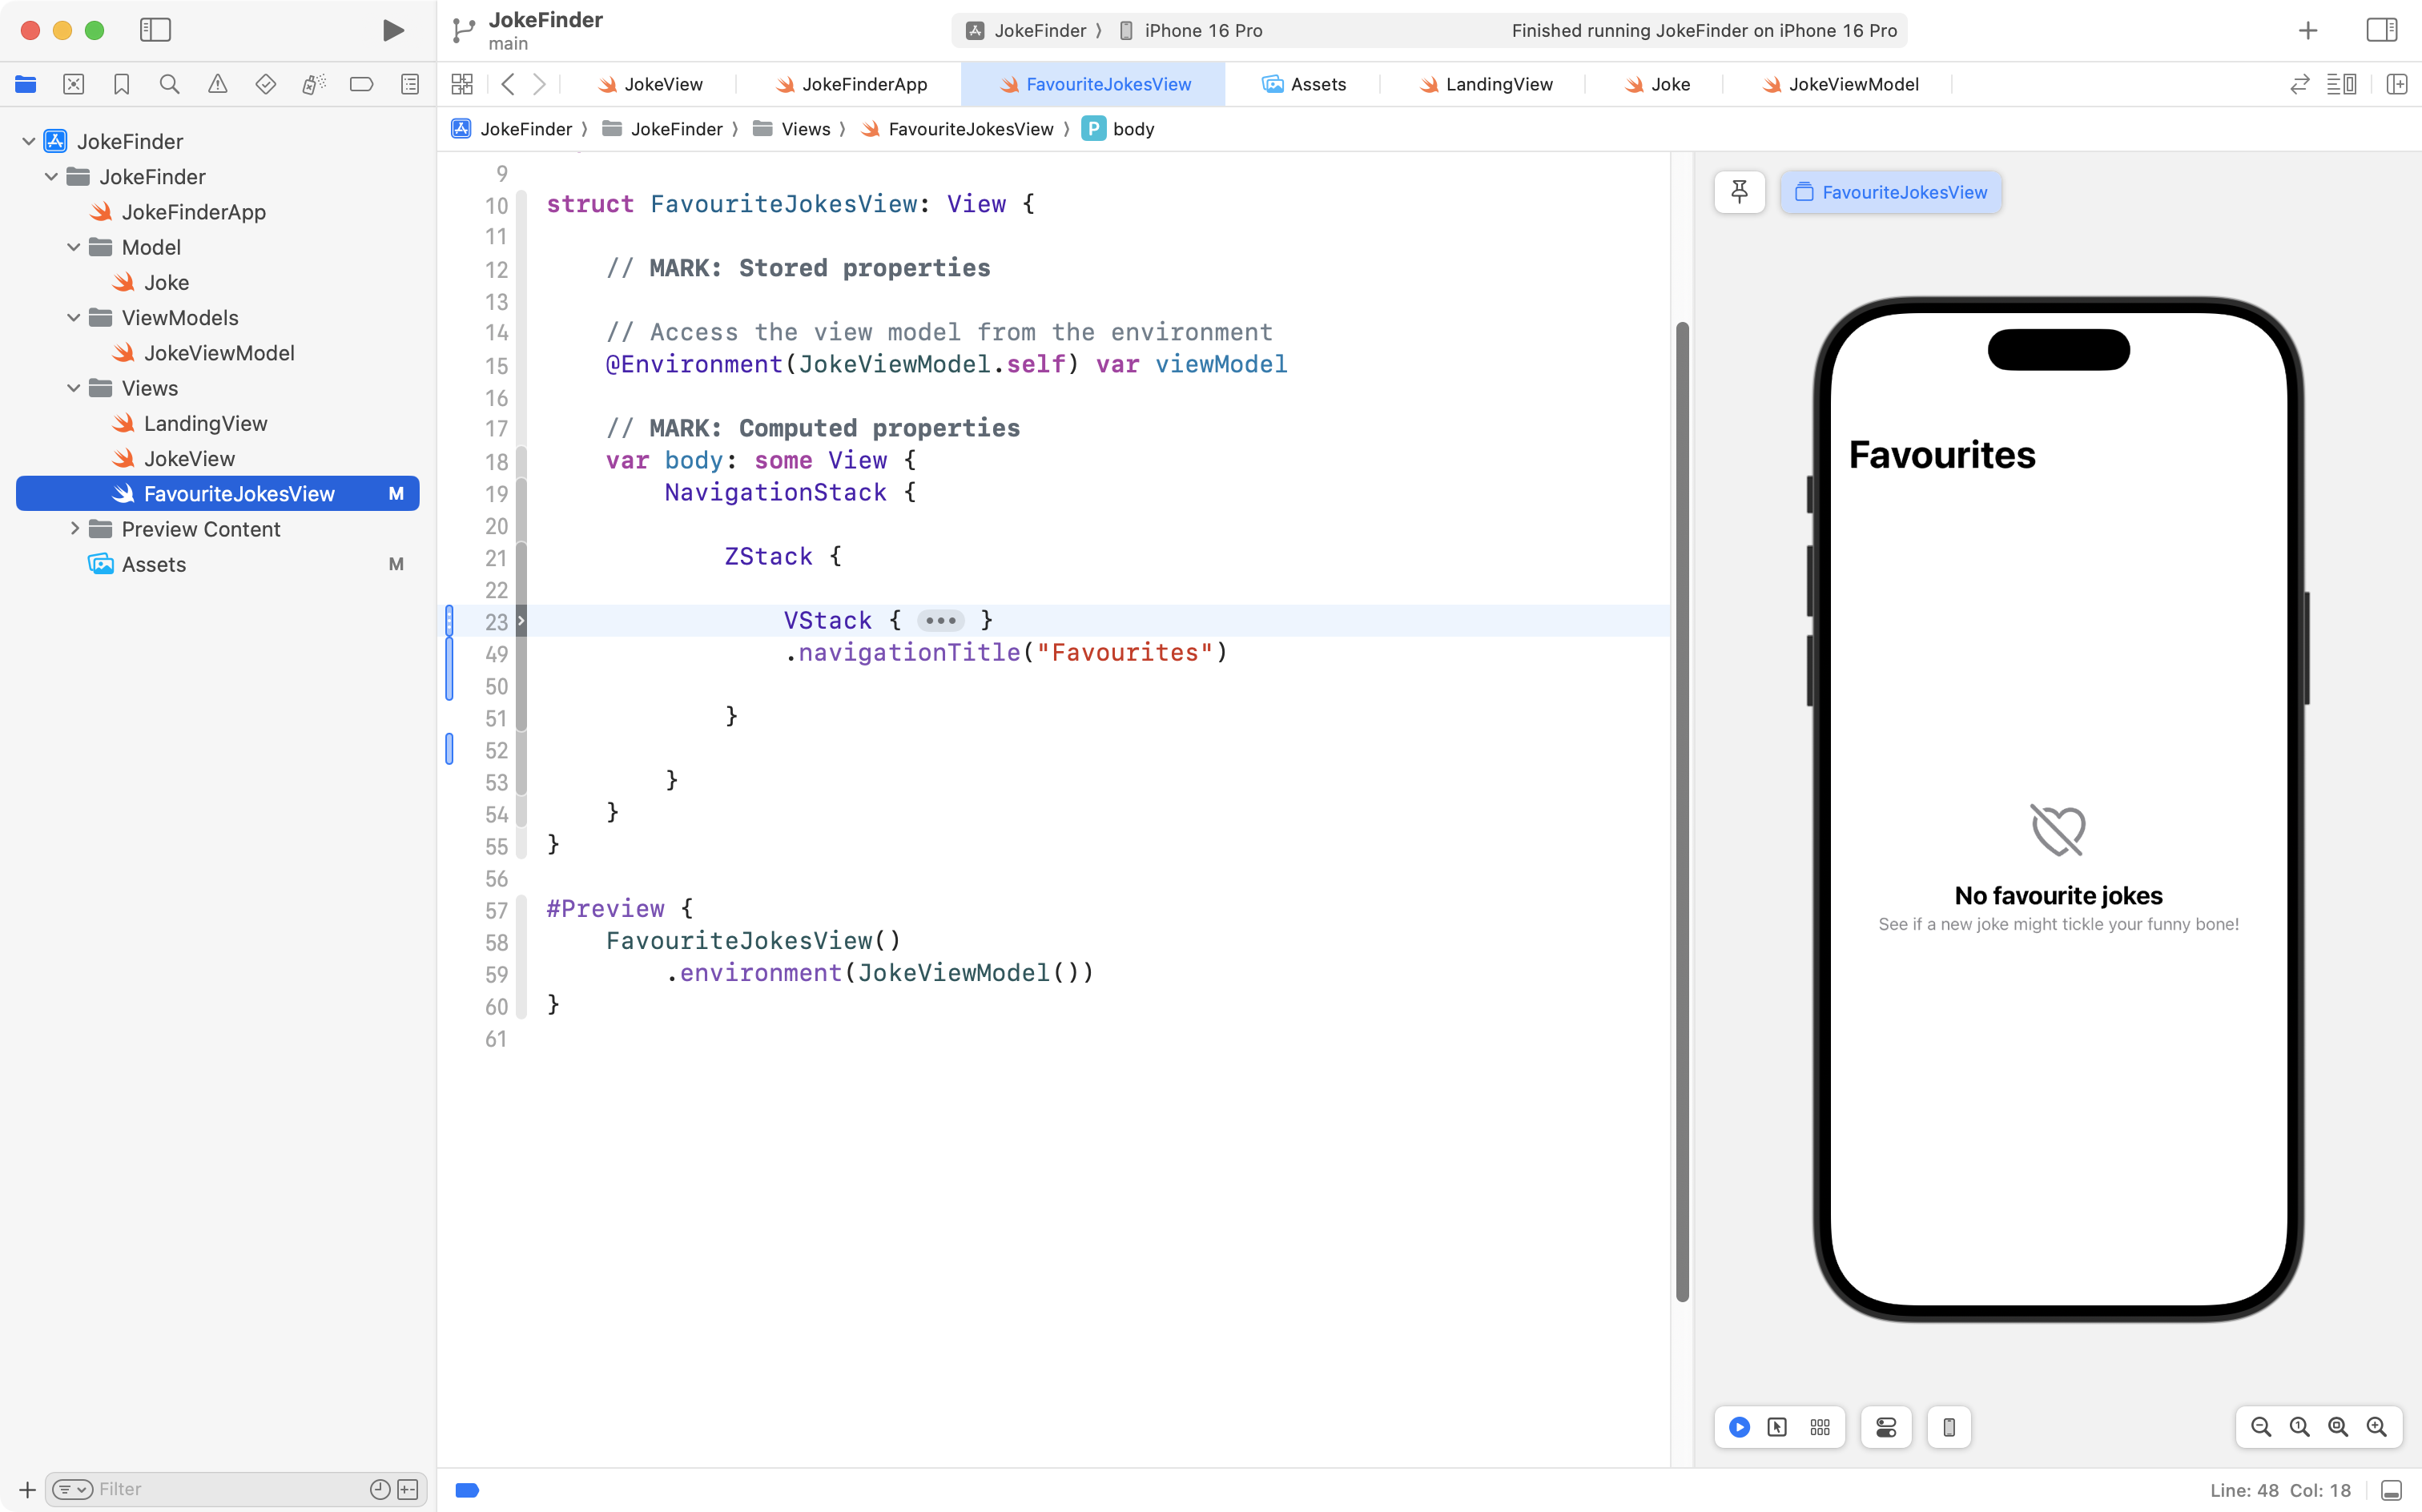
Task: Click the Library plus button in toolbar
Action: coord(2307,30)
